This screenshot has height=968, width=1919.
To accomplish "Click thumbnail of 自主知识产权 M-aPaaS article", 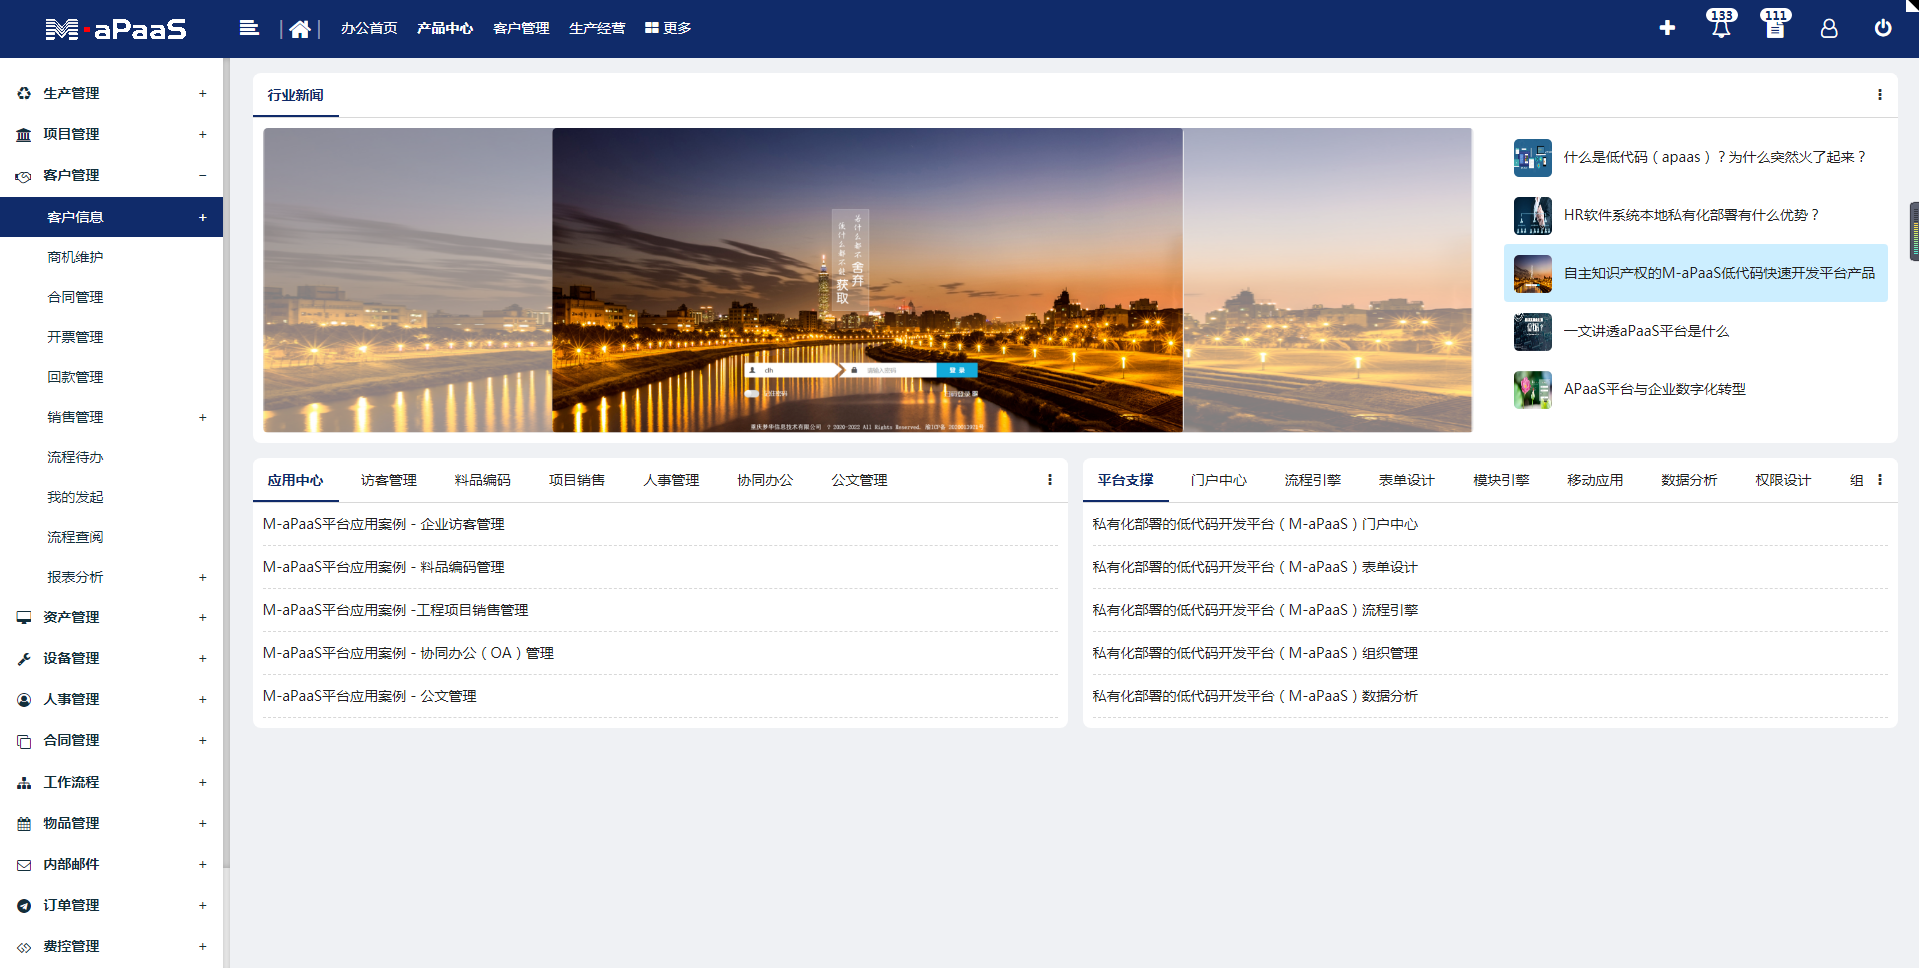I will coord(1532,273).
